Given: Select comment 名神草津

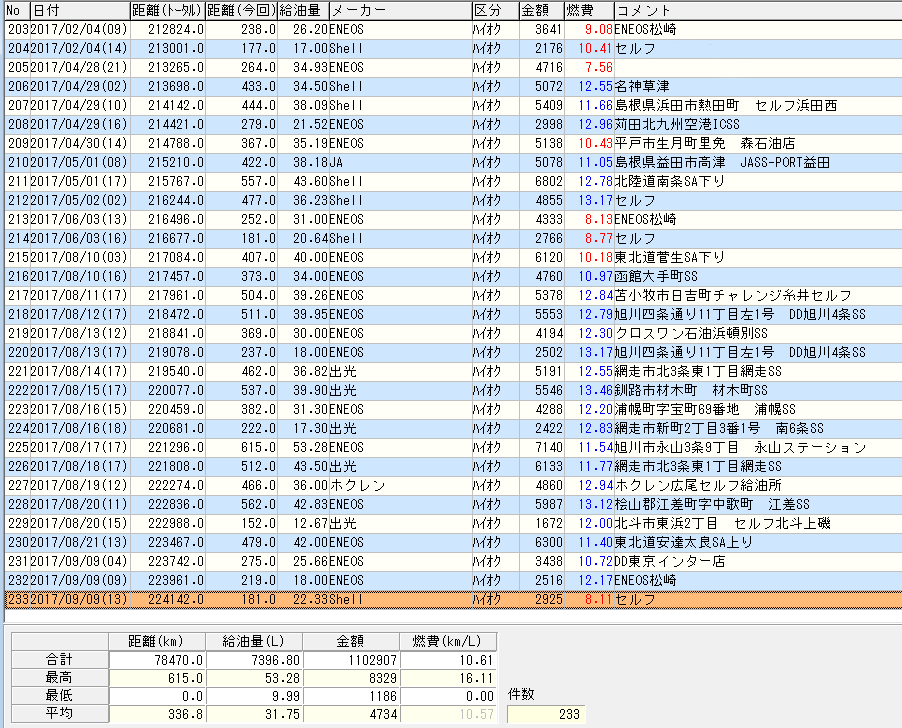Looking at the screenshot, I should pos(641,86).
